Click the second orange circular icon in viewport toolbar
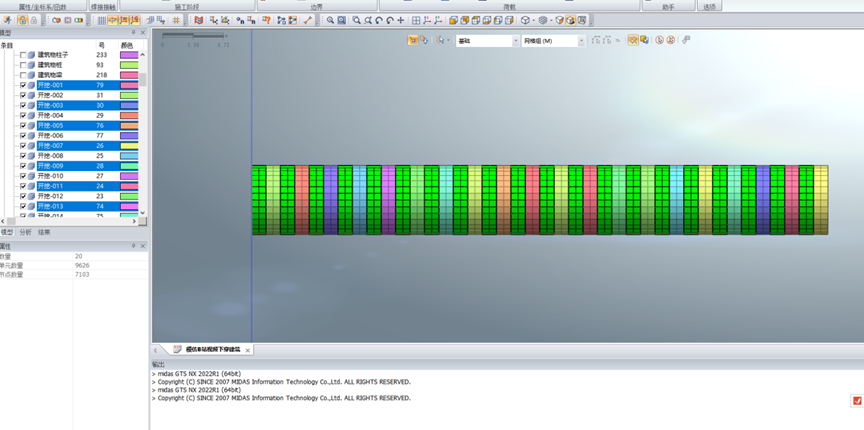Screen dimensions: 864x430 coord(671,40)
